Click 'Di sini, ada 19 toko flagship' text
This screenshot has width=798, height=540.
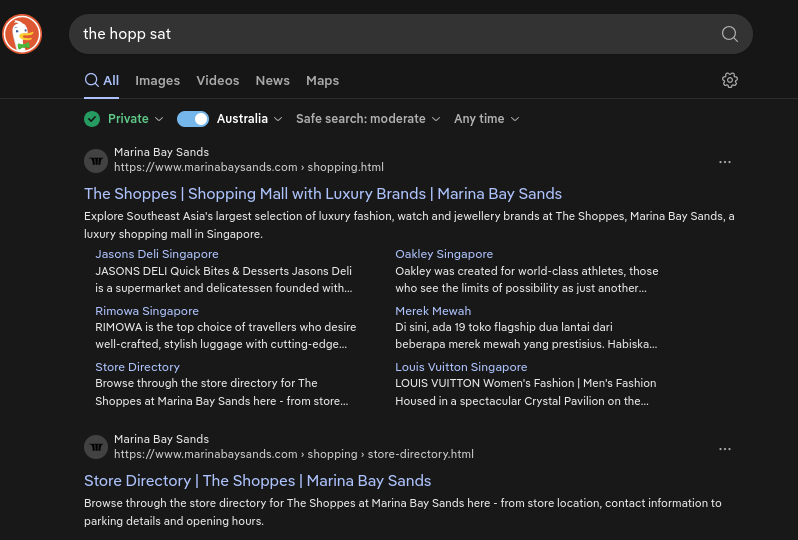(526, 335)
